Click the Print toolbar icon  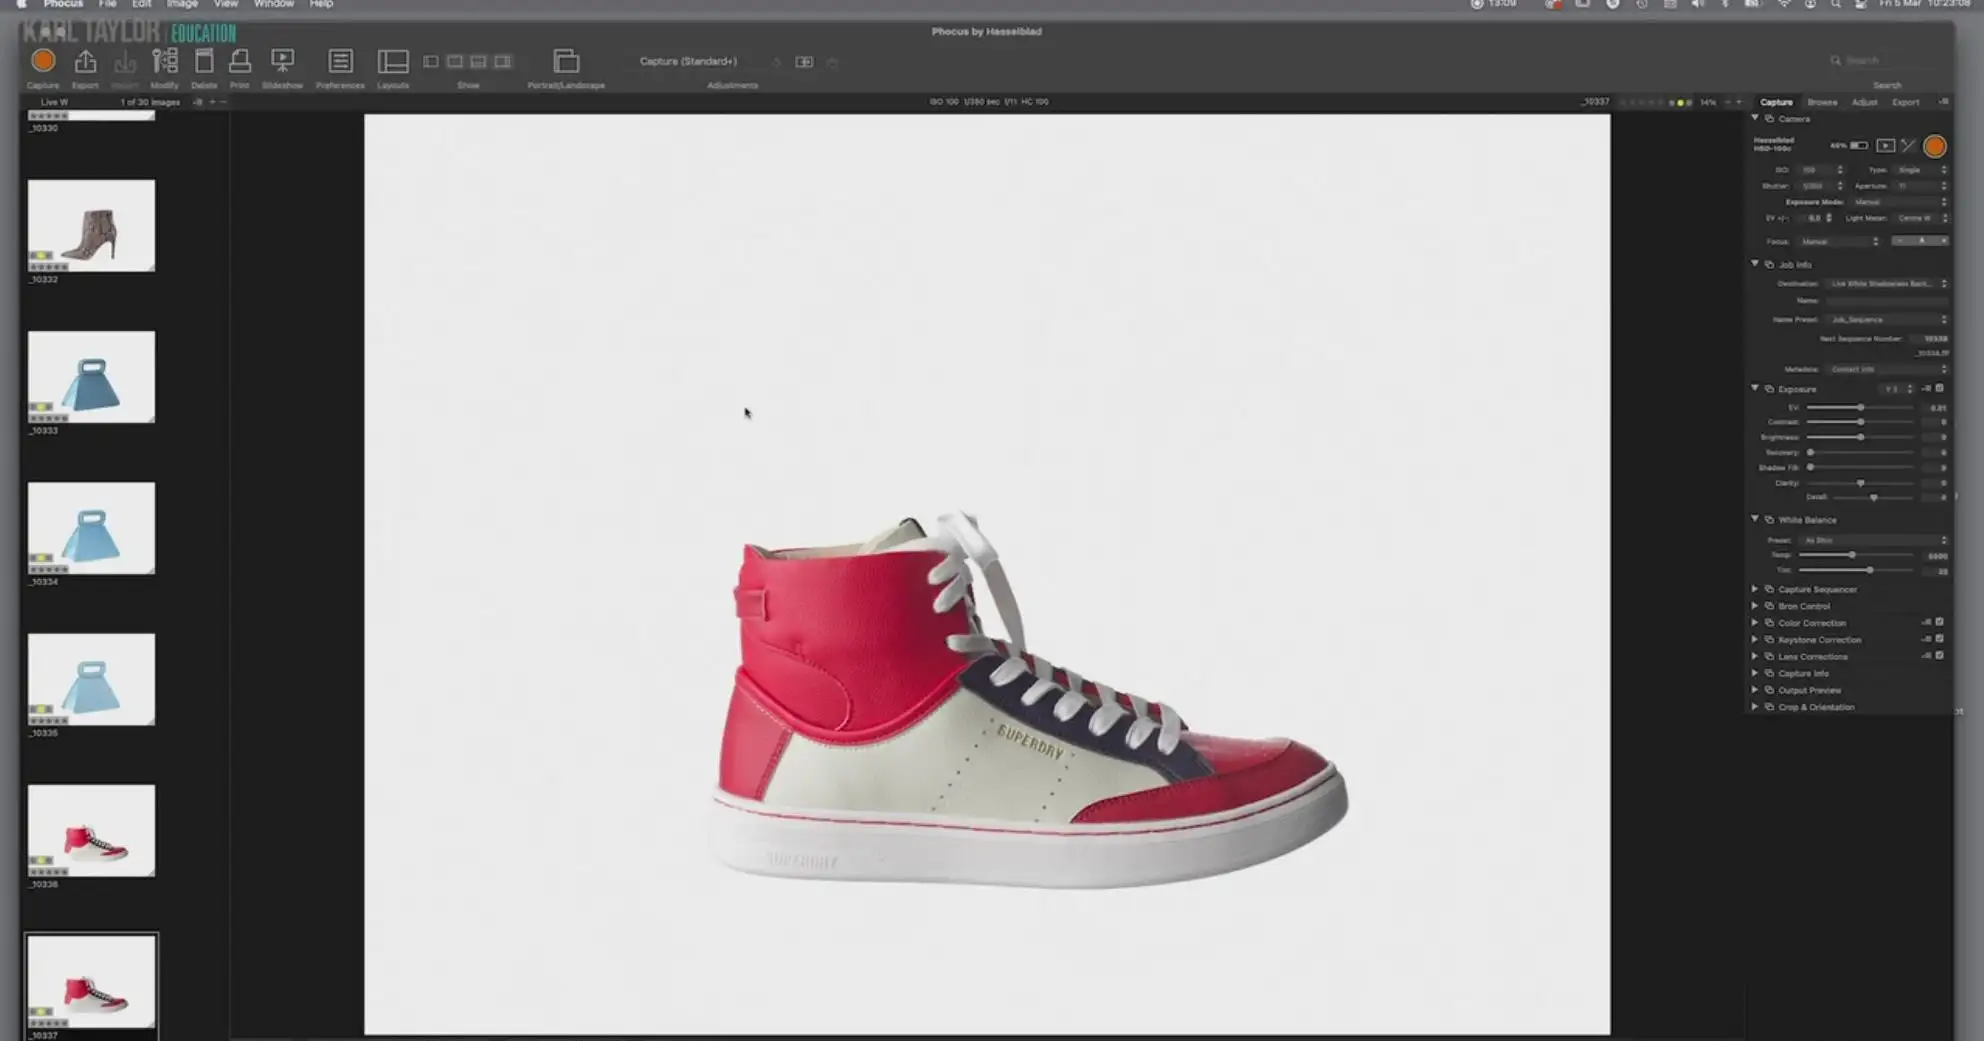tap(240, 61)
